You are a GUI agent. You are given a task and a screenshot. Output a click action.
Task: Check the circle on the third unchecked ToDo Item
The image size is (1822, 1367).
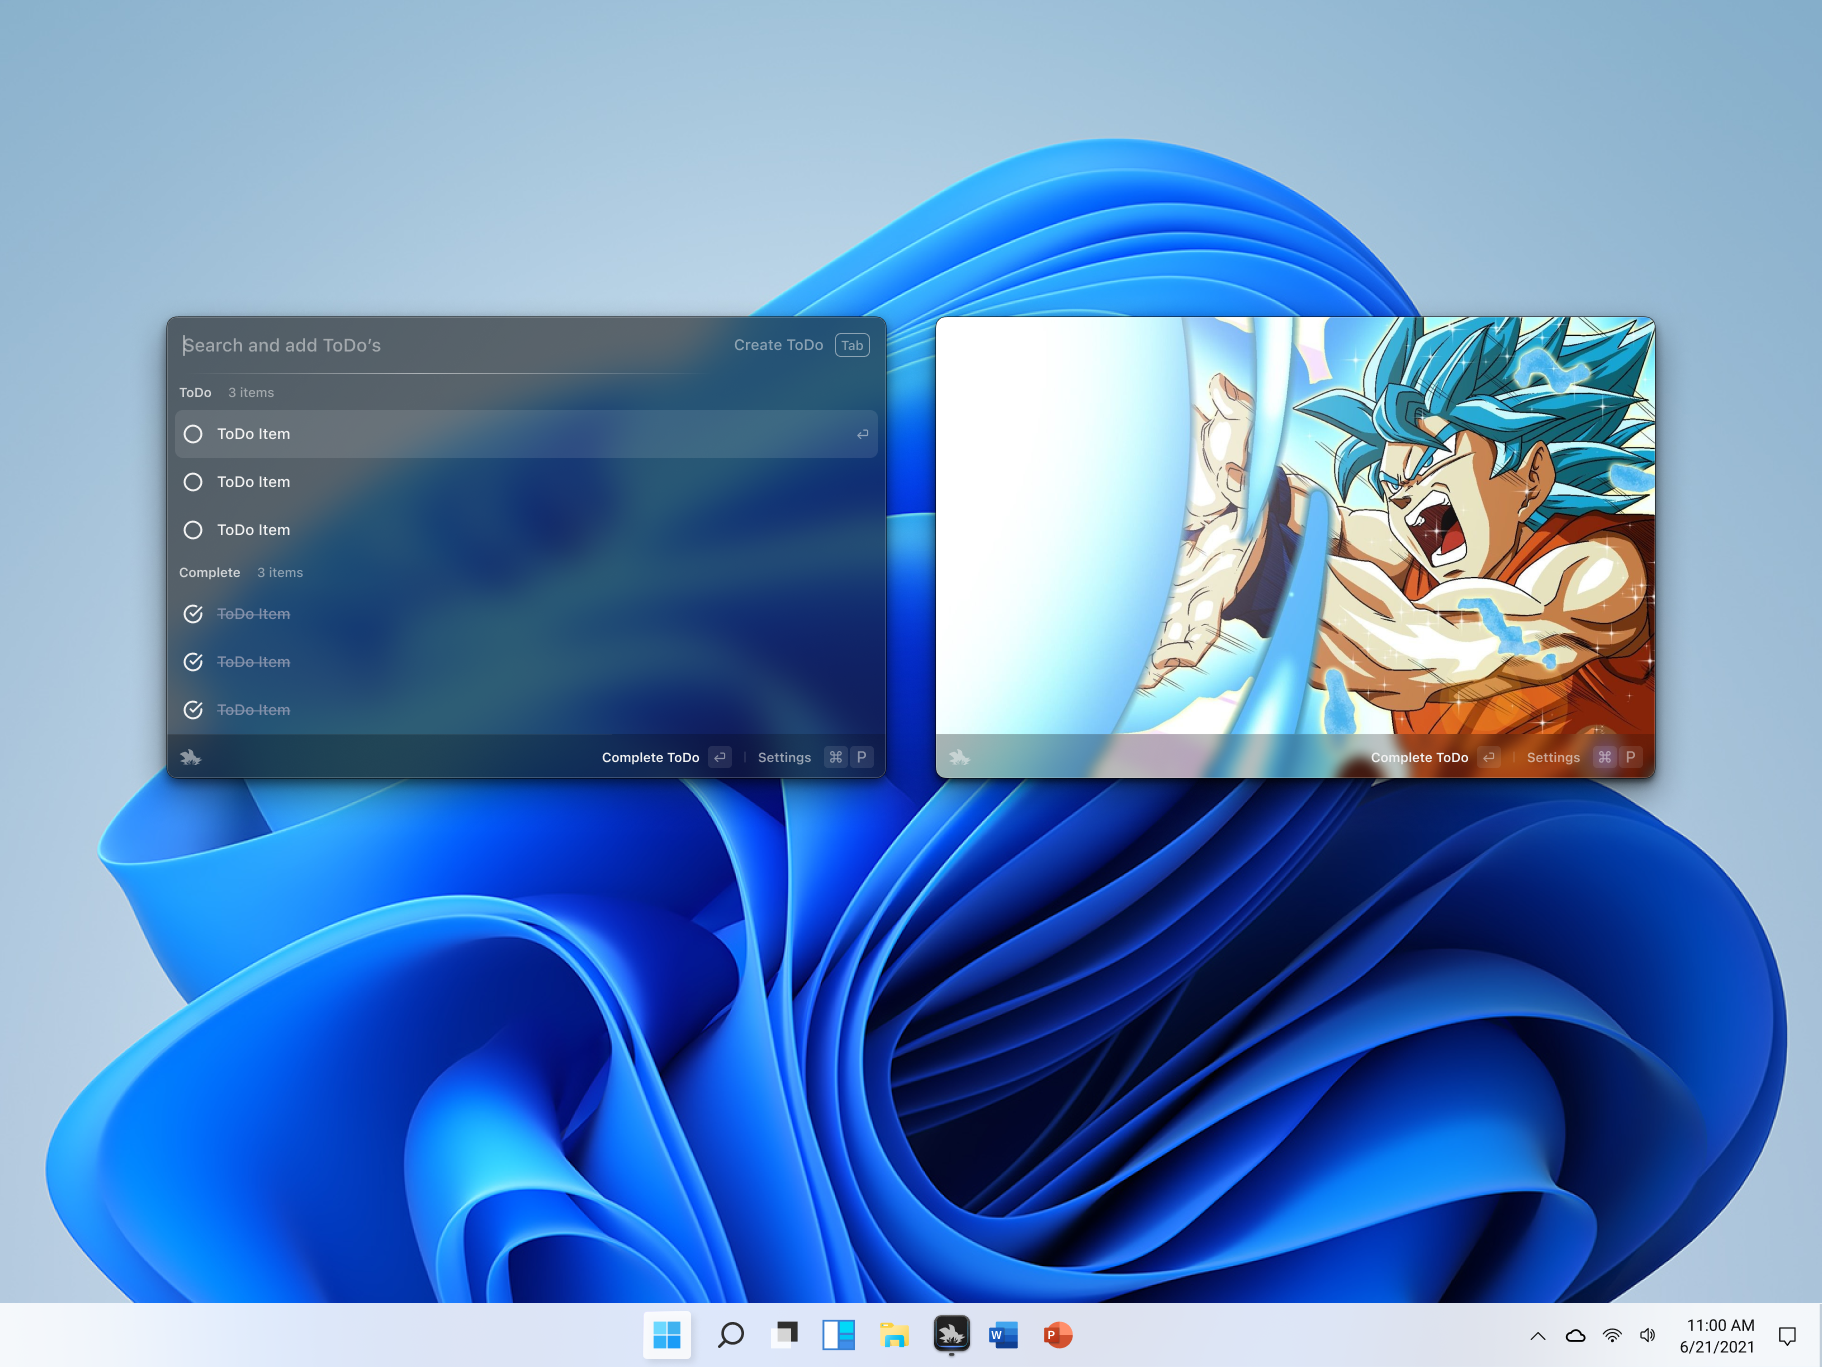[x=194, y=530]
